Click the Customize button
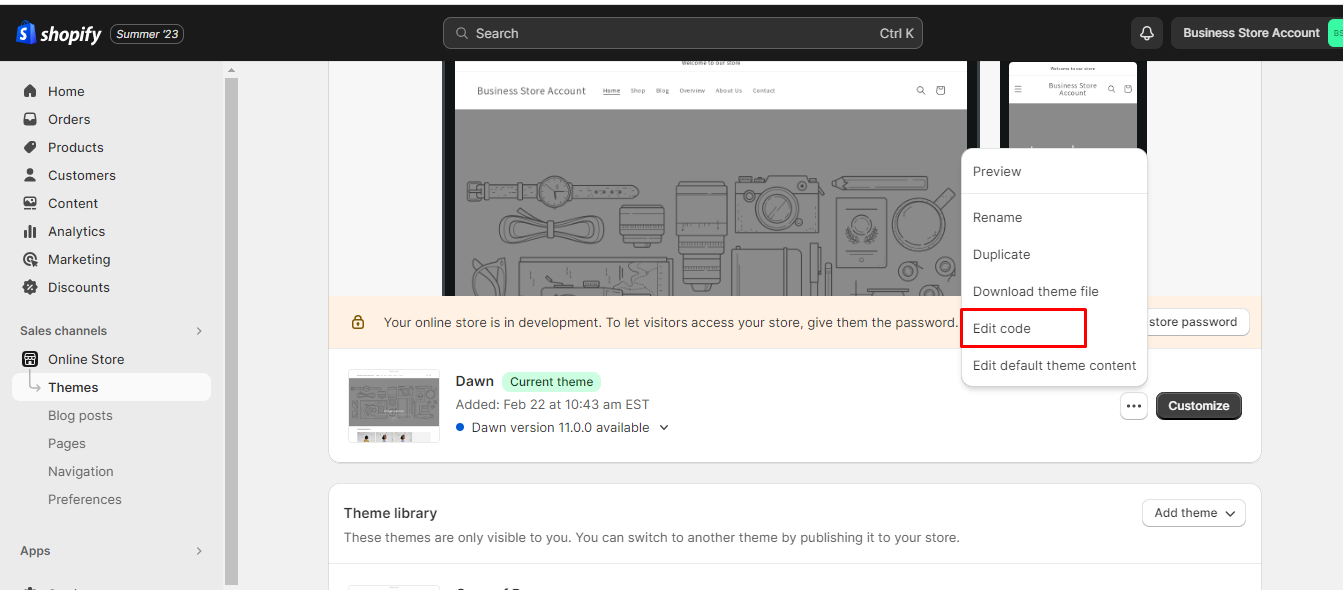 click(x=1199, y=406)
